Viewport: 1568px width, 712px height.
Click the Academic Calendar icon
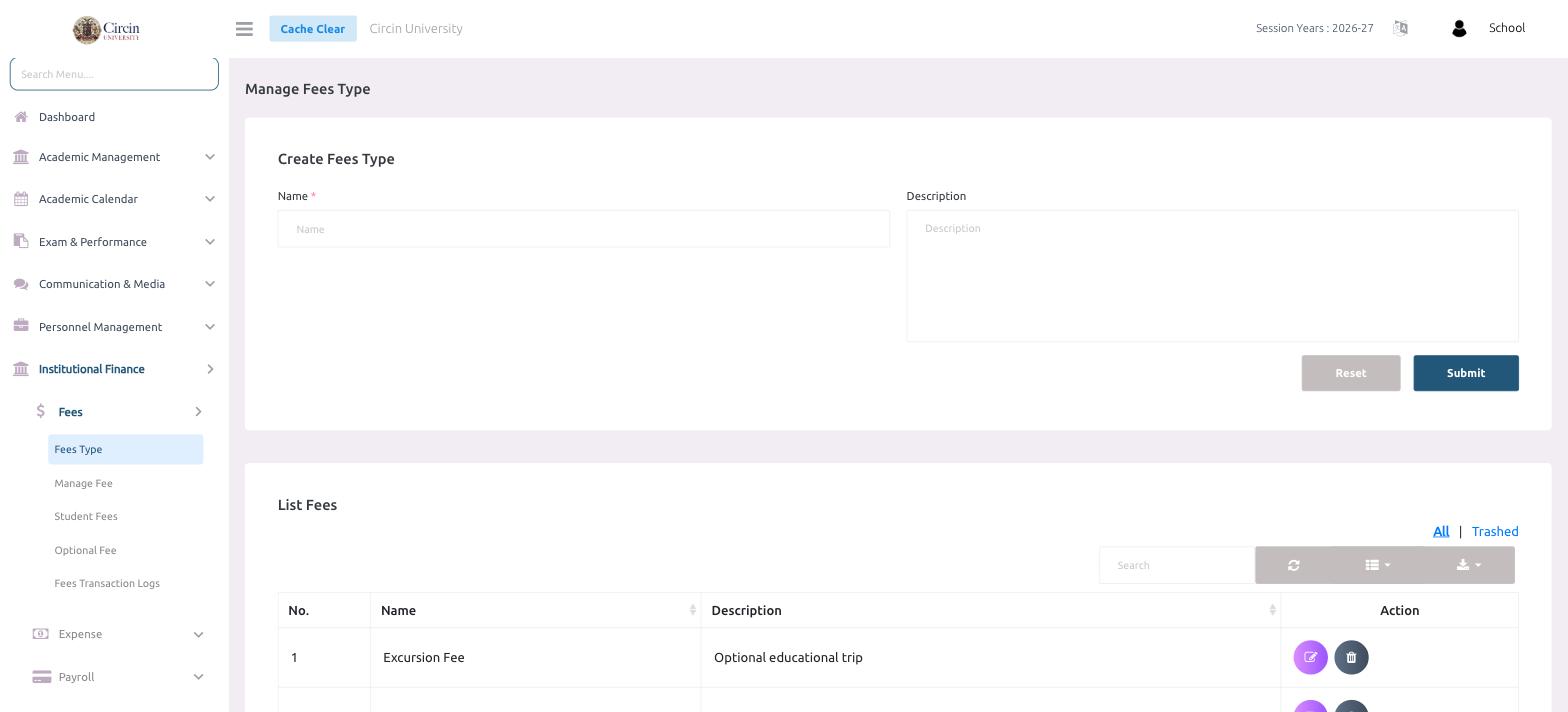(x=21, y=199)
